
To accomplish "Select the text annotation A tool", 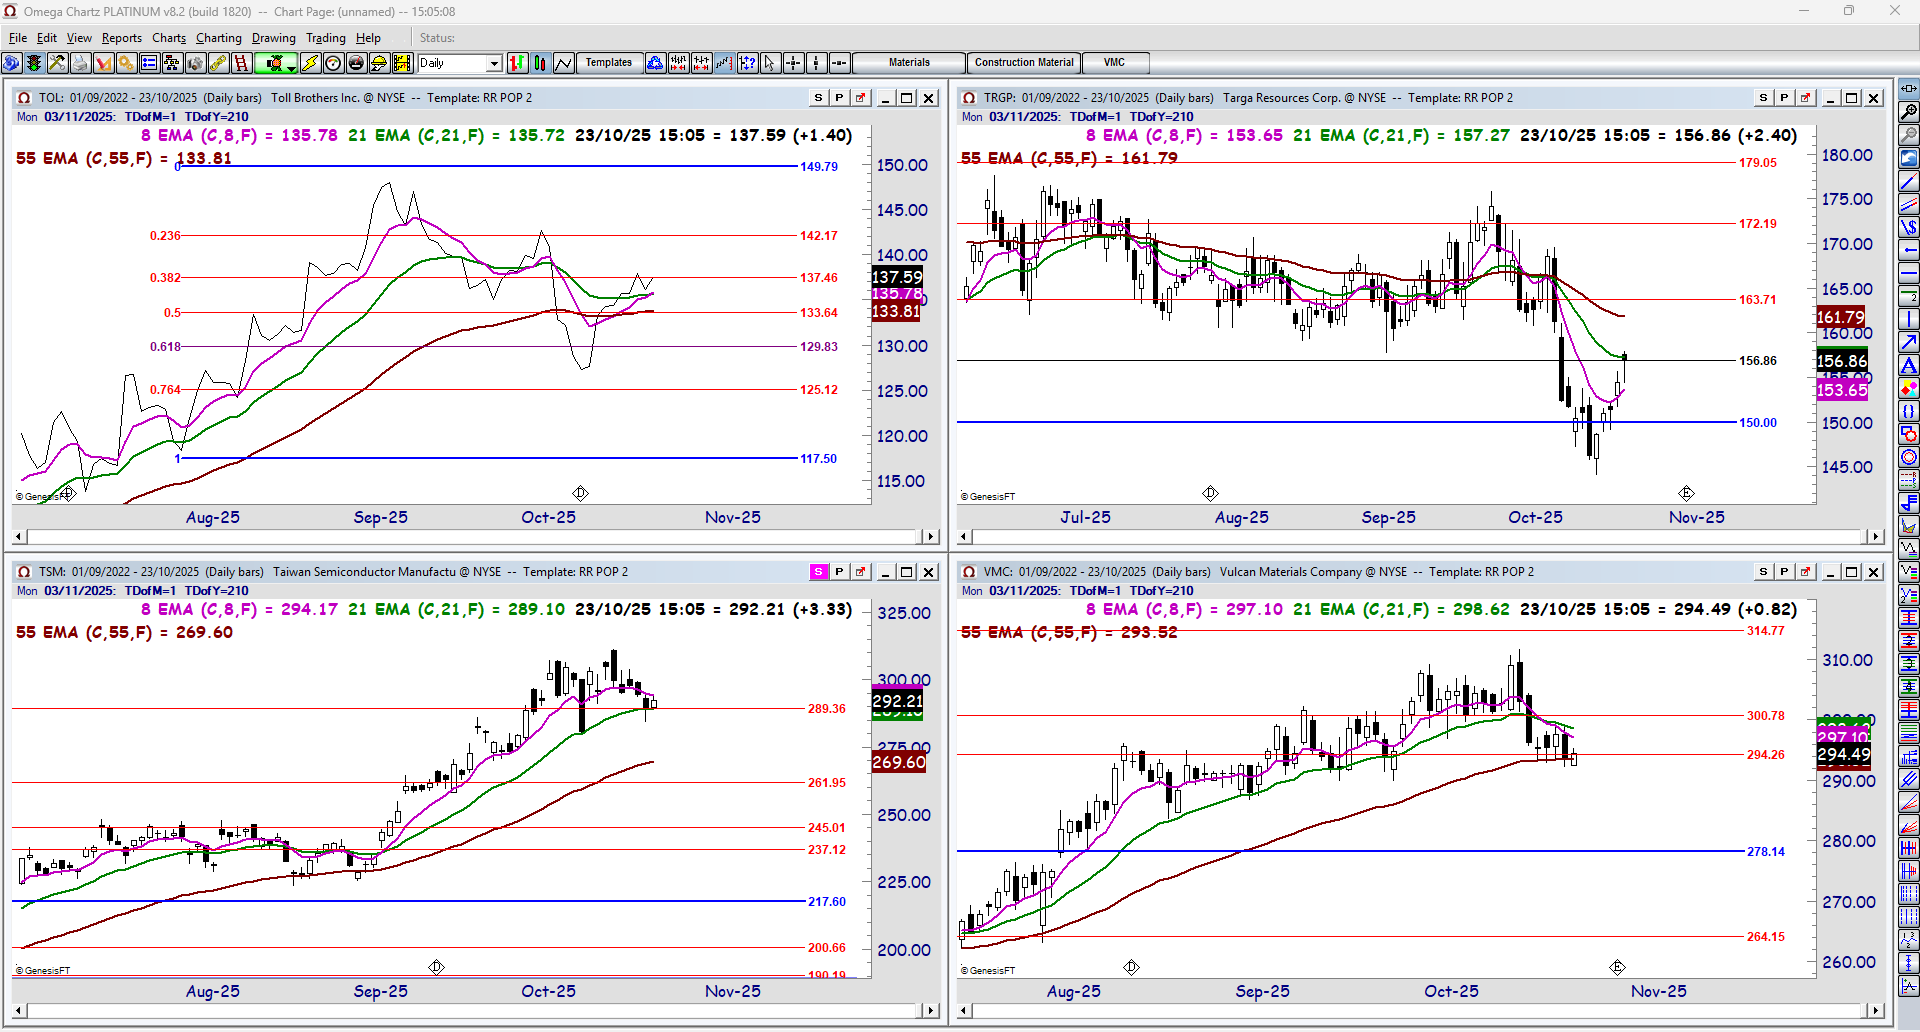I will pyautogui.click(x=1909, y=365).
